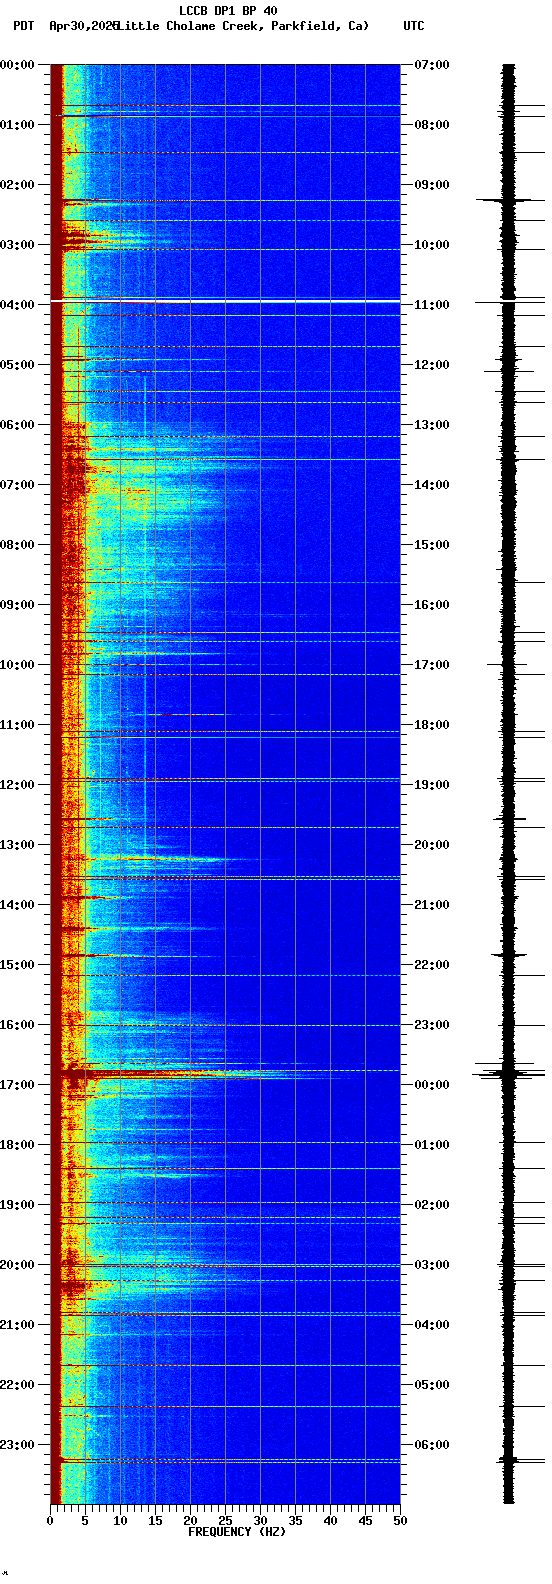552x1584 pixels.
Task: Click the "05:00" label on the PDT axis
Action: [x=17, y=365]
